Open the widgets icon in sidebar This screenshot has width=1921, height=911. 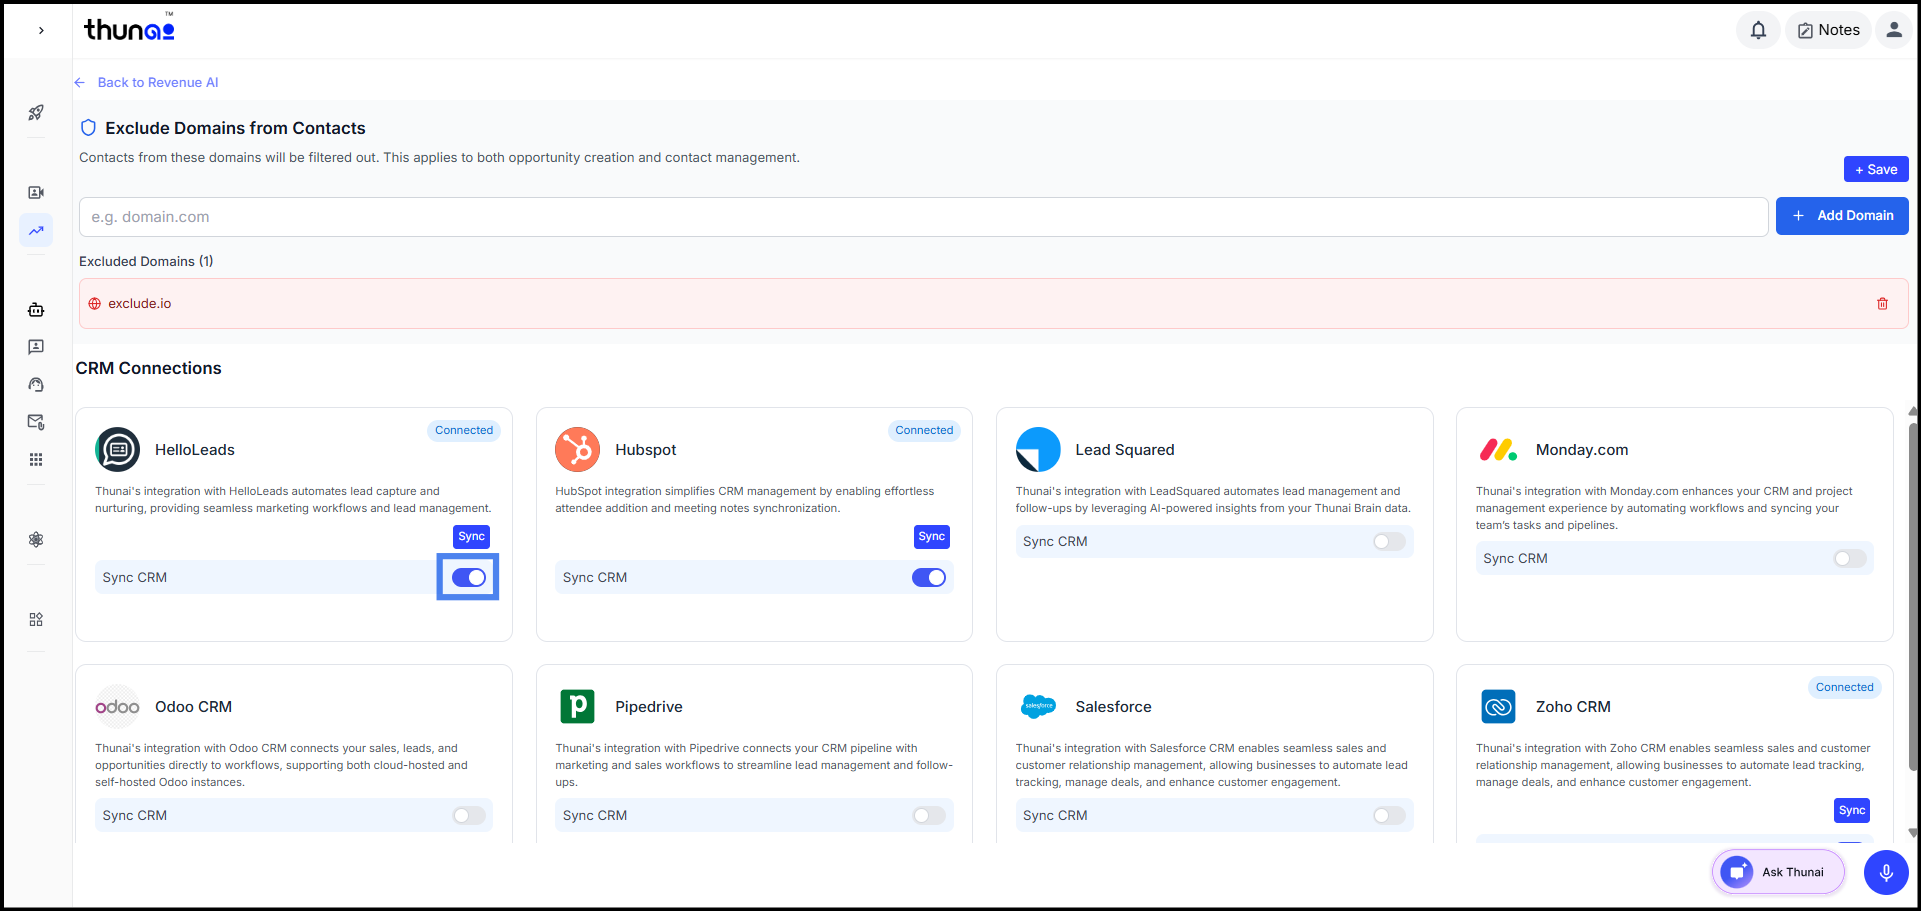click(x=36, y=620)
